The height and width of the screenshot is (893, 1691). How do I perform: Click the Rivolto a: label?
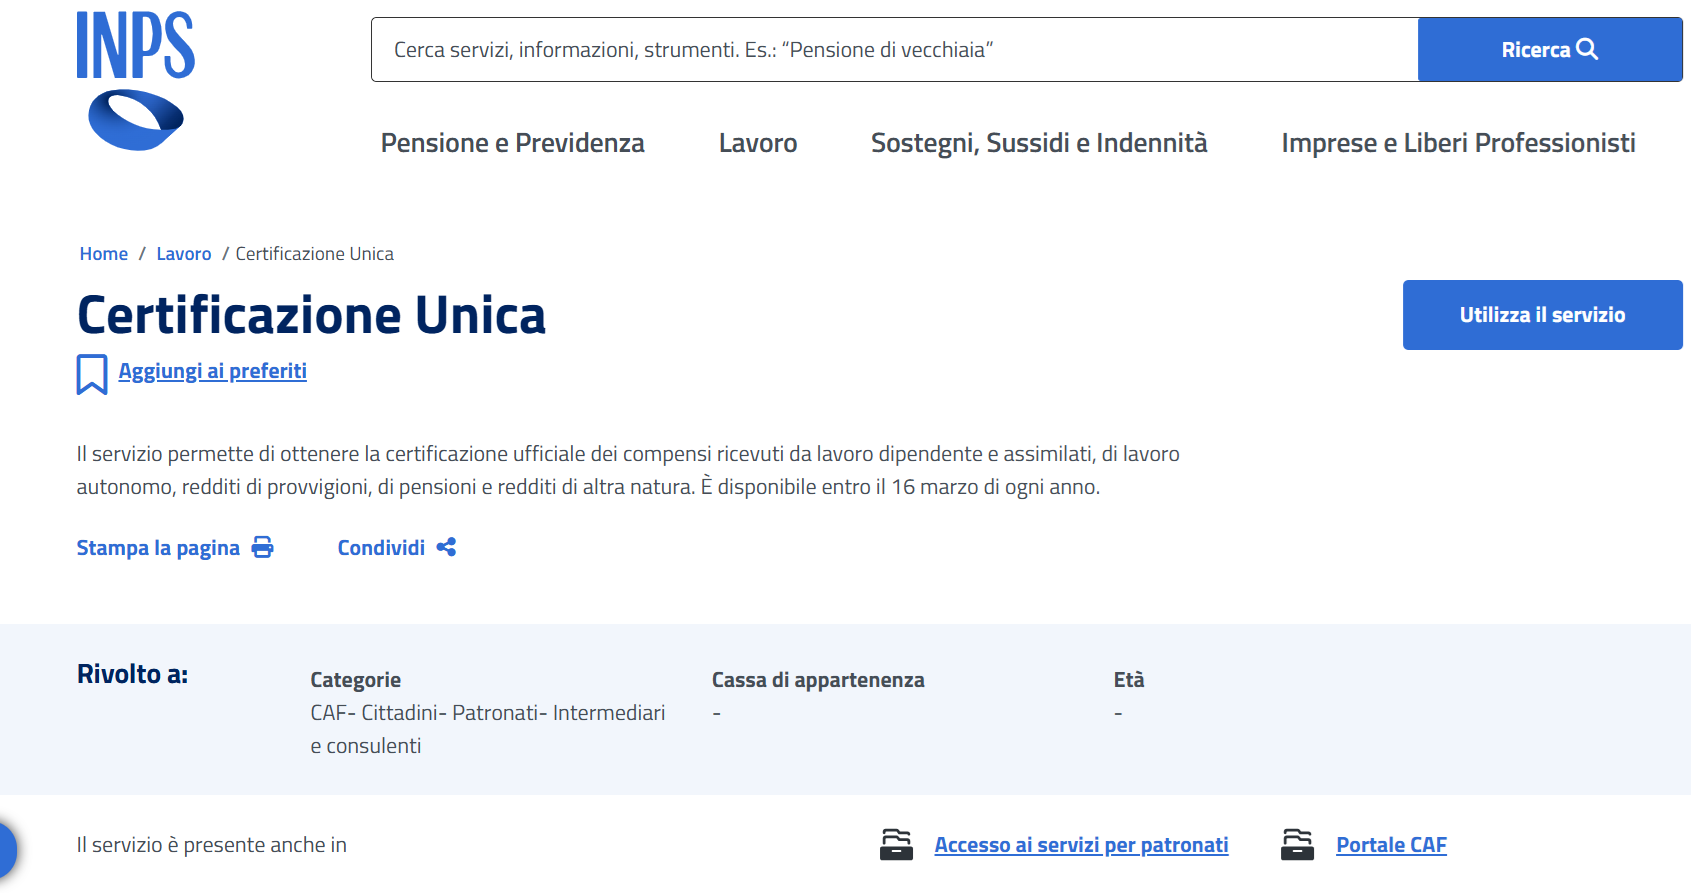coord(132,674)
